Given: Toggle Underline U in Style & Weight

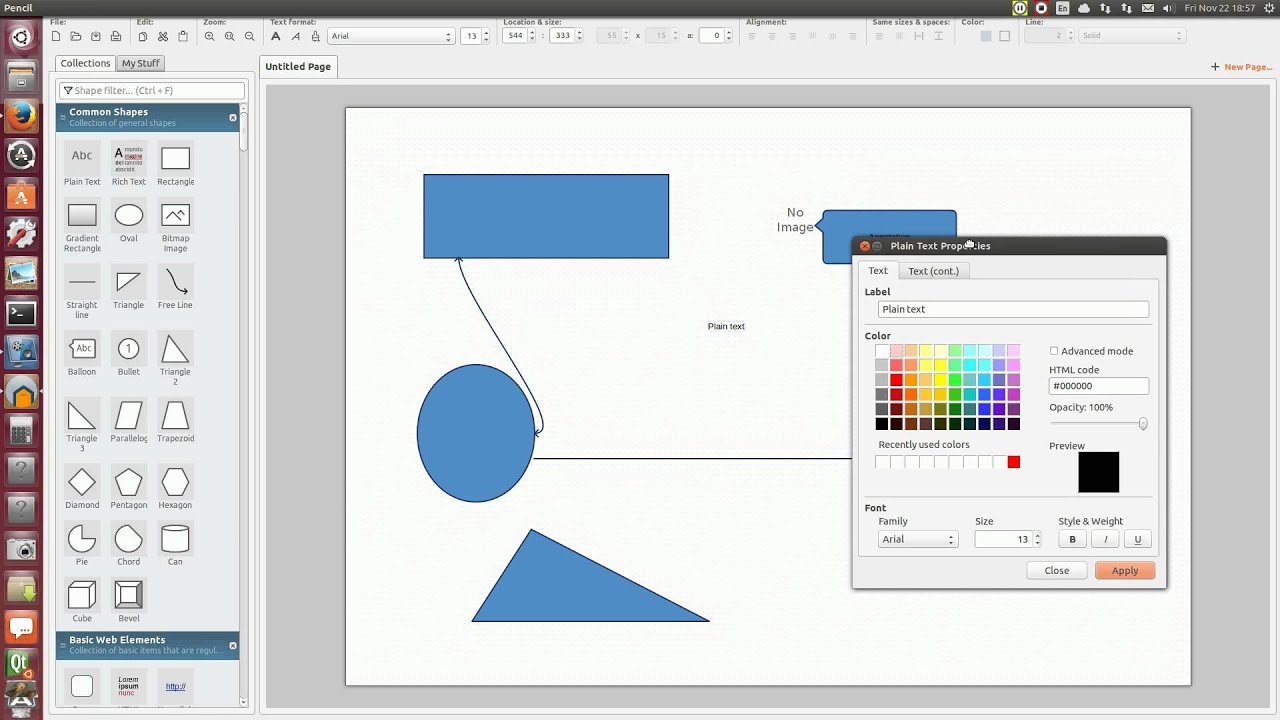Looking at the screenshot, I should [x=1137, y=539].
